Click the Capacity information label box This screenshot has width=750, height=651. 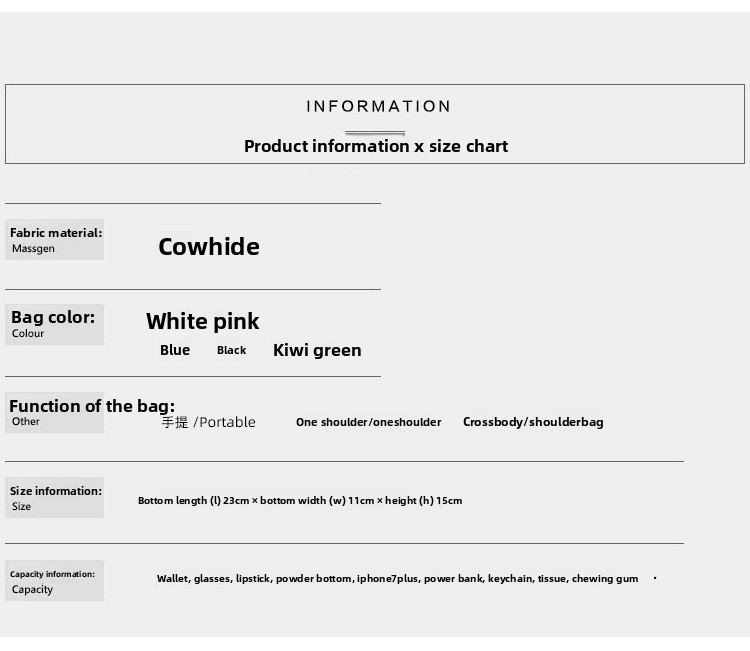tap(55, 581)
